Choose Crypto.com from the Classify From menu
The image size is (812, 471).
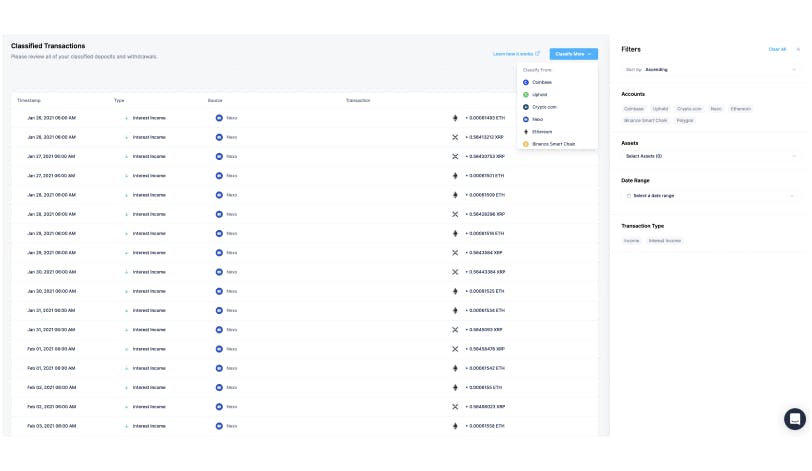(557, 107)
